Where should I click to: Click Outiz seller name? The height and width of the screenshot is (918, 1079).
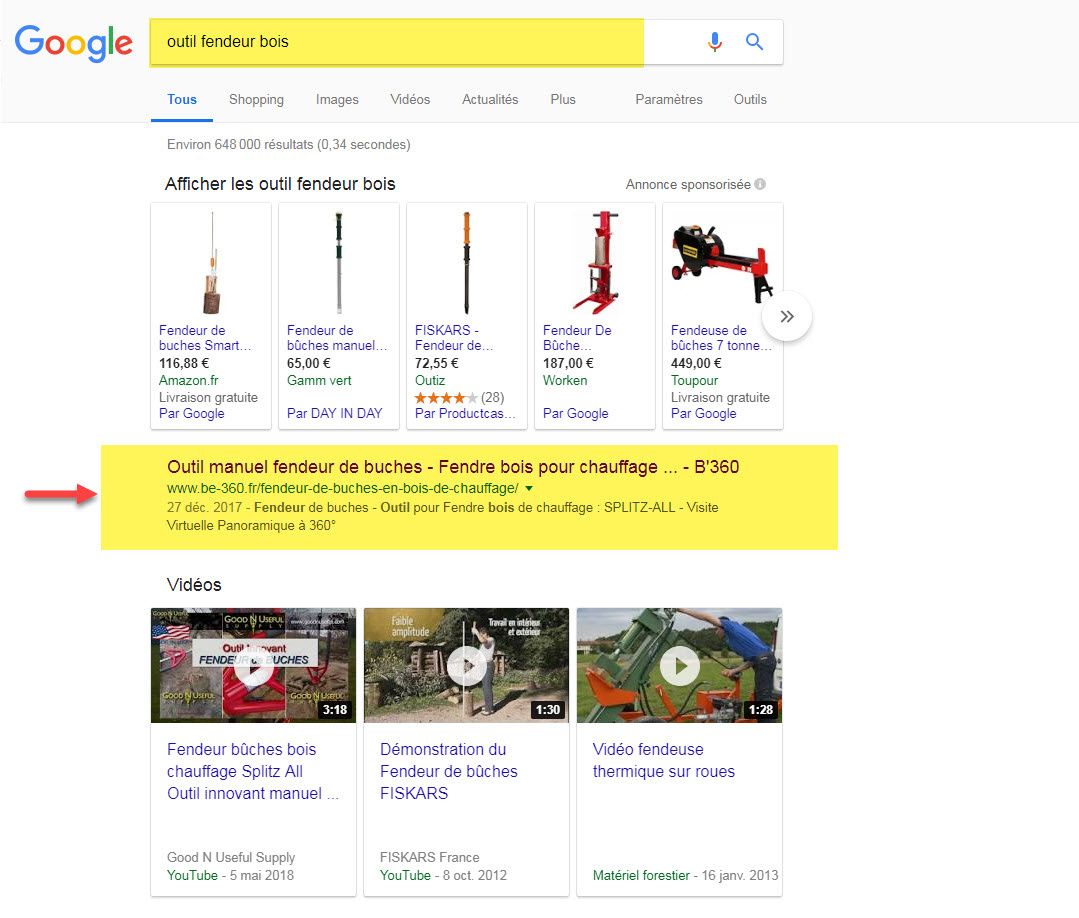pyautogui.click(x=430, y=381)
